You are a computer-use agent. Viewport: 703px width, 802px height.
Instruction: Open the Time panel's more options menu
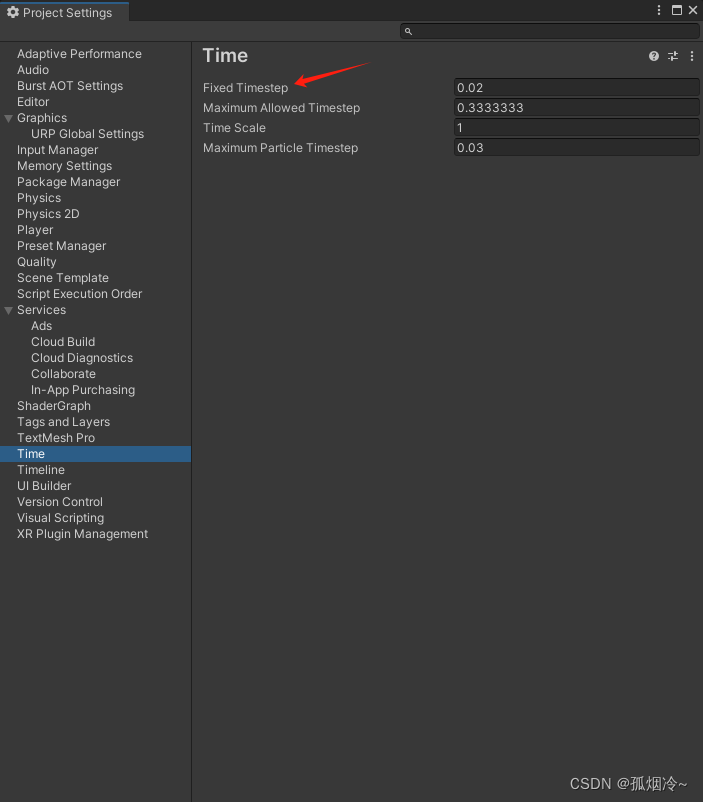(x=691, y=56)
